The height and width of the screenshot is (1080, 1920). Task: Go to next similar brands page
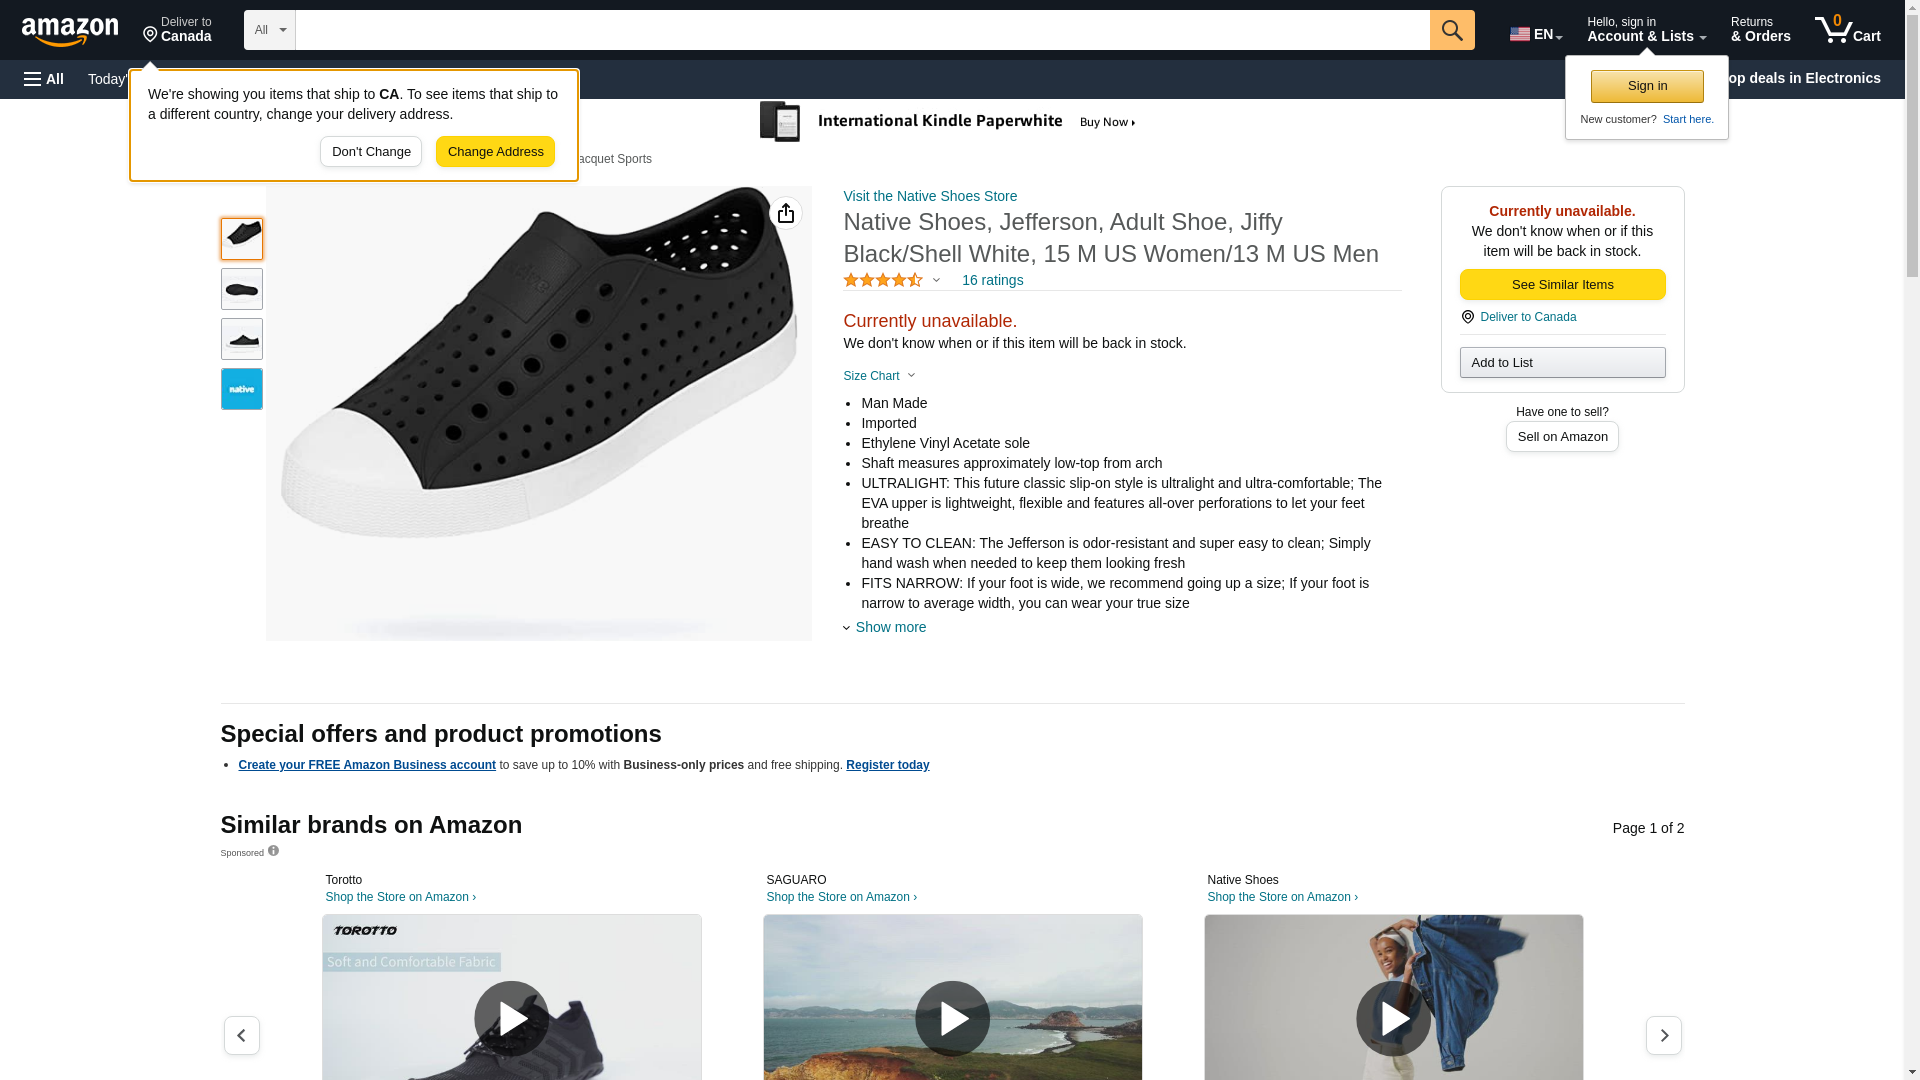1663,1035
